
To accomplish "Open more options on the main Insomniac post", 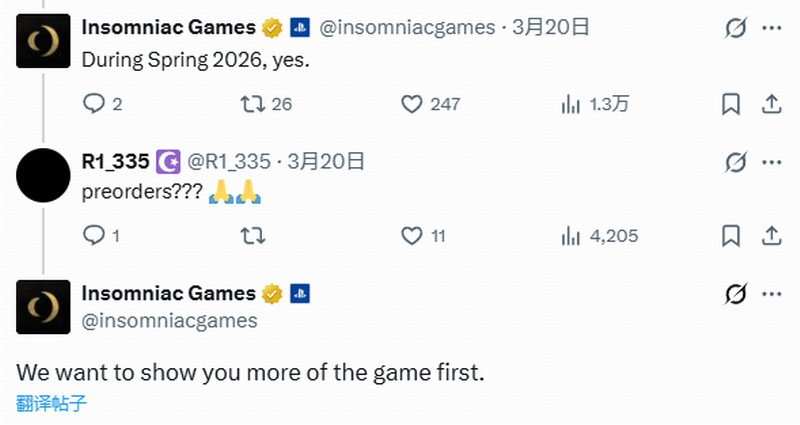I will 771,294.
